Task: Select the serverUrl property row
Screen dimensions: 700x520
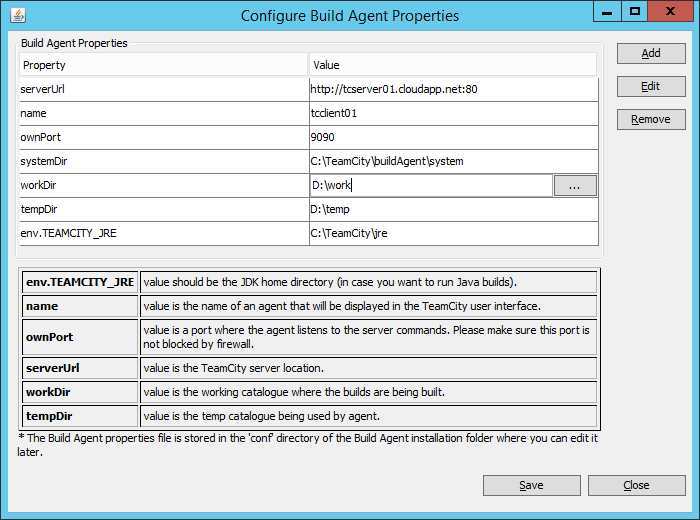Action: pyautogui.click(x=309, y=89)
